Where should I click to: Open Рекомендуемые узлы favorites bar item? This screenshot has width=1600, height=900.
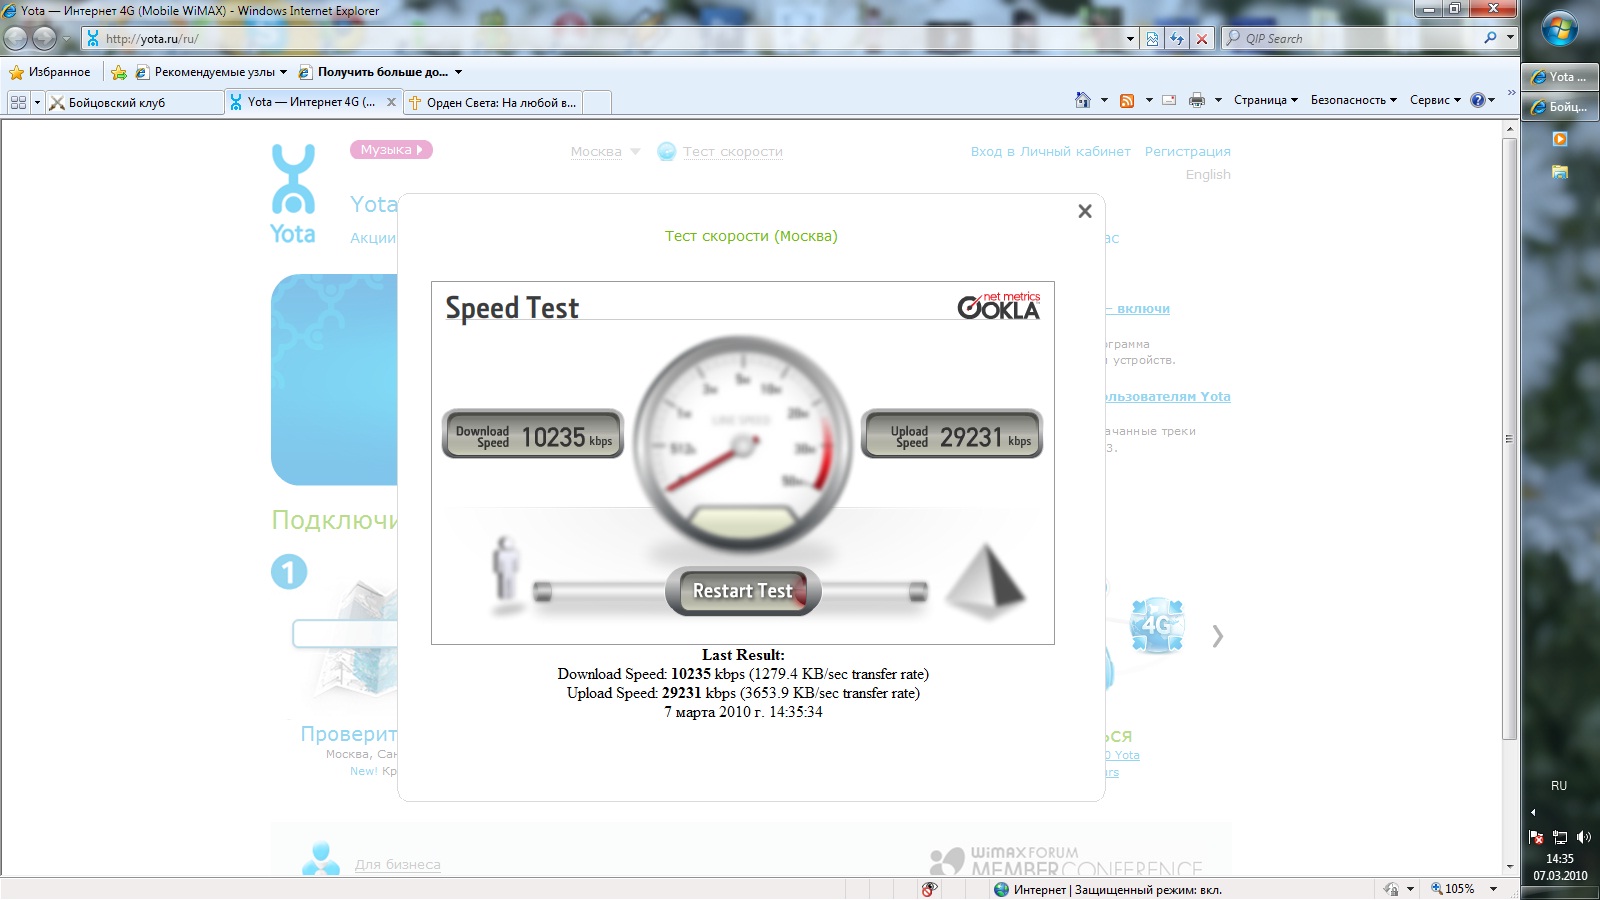[x=212, y=72]
